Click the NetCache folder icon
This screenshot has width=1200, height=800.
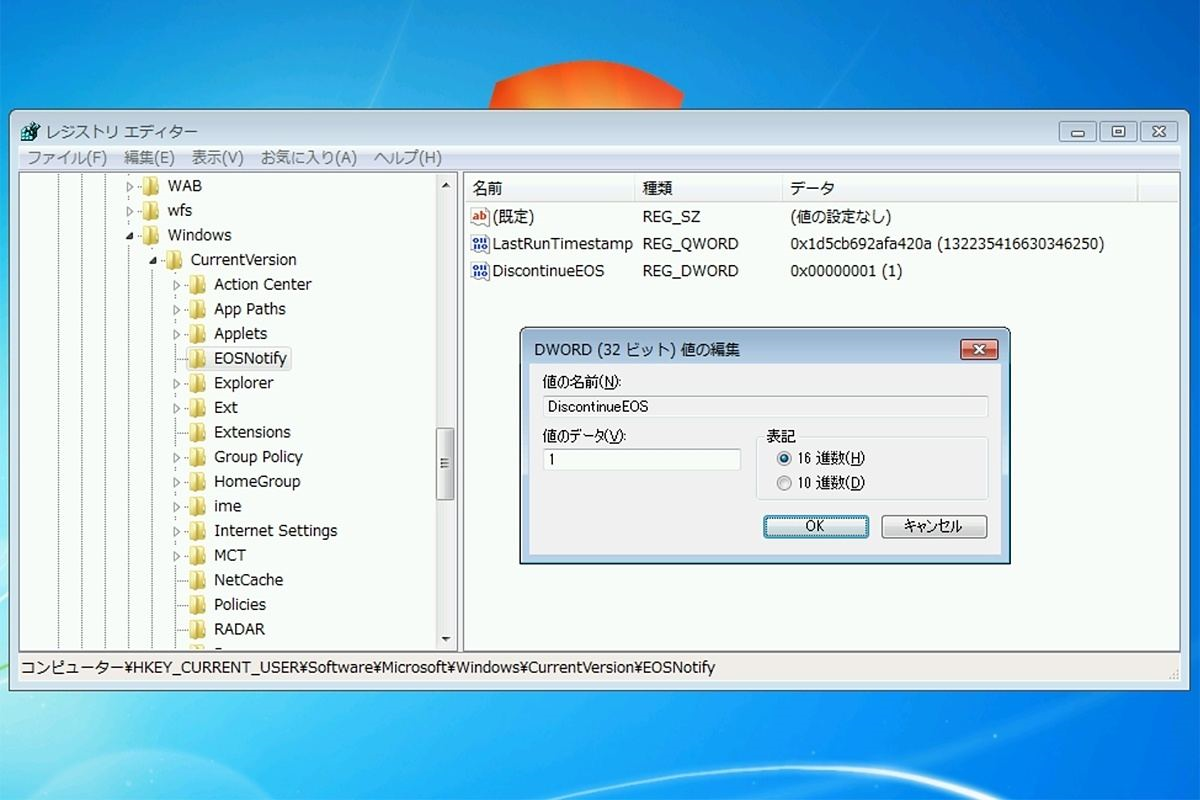[x=197, y=580]
